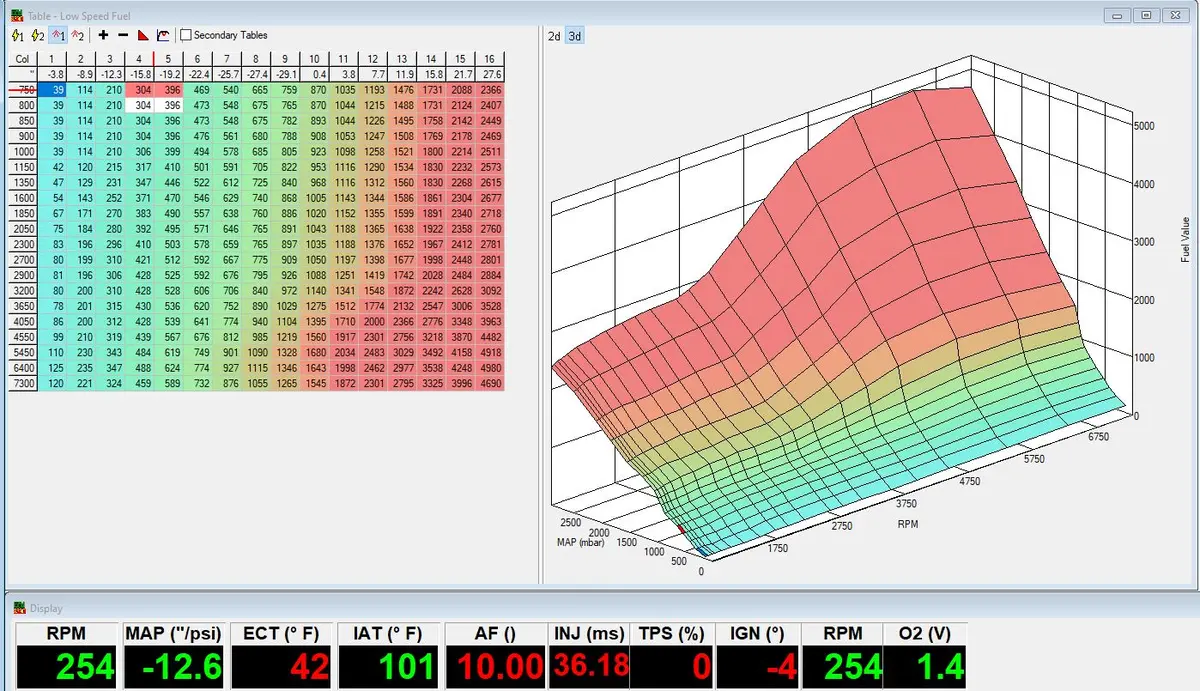Click the Table window title icon
This screenshot has width=1200, height=691.
tap(15, 15)
